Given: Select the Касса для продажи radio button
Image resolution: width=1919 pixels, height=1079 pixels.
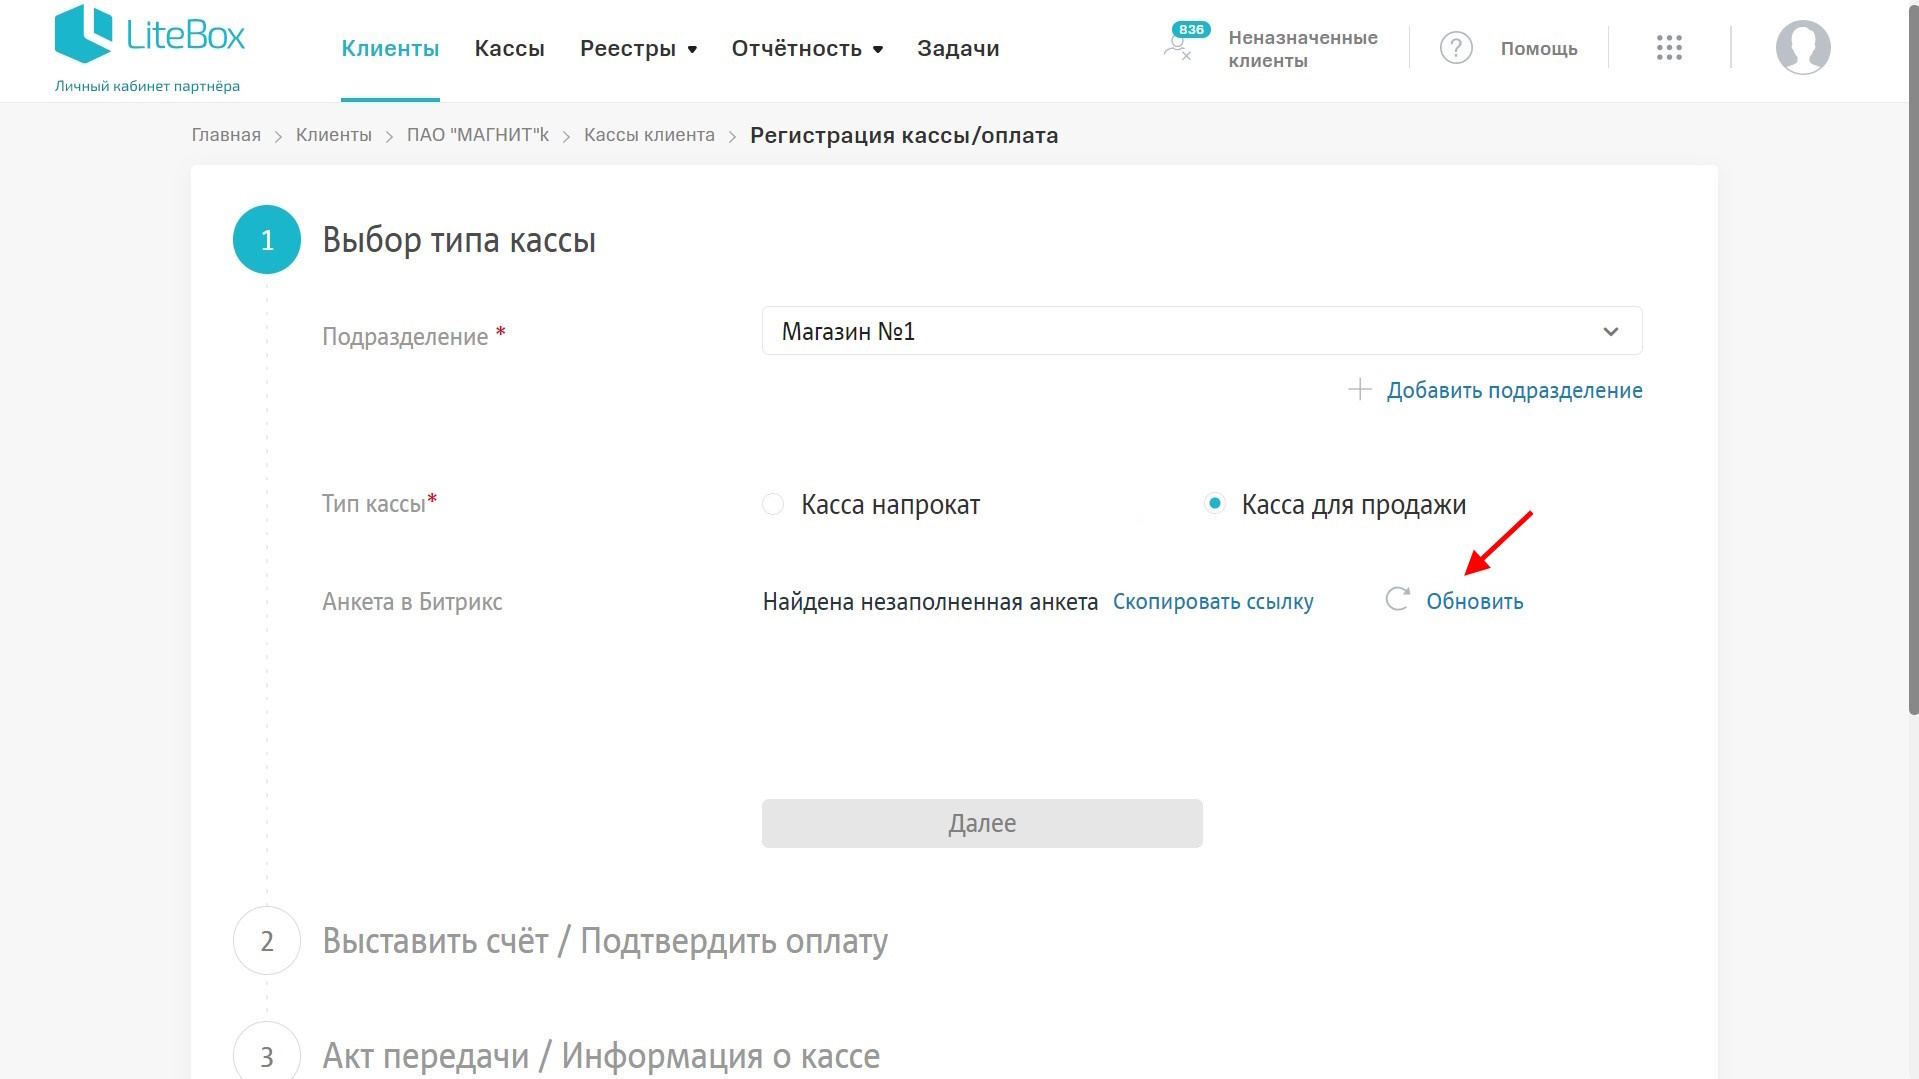Looking at the screenshot, I should pos(1214,504).
